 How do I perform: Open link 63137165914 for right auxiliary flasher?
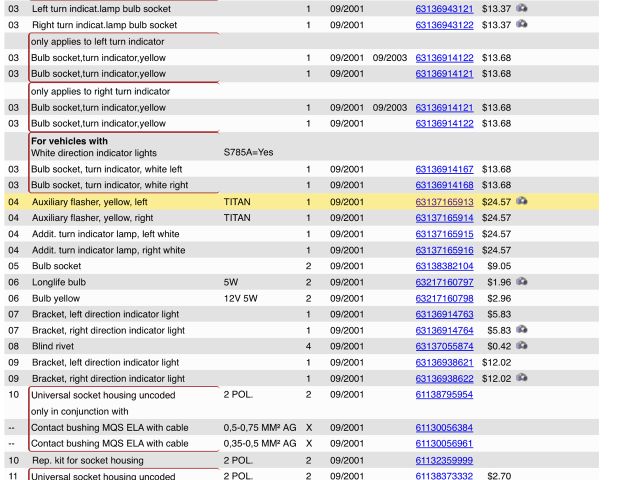pyautogui.click(x=444, y=218)
